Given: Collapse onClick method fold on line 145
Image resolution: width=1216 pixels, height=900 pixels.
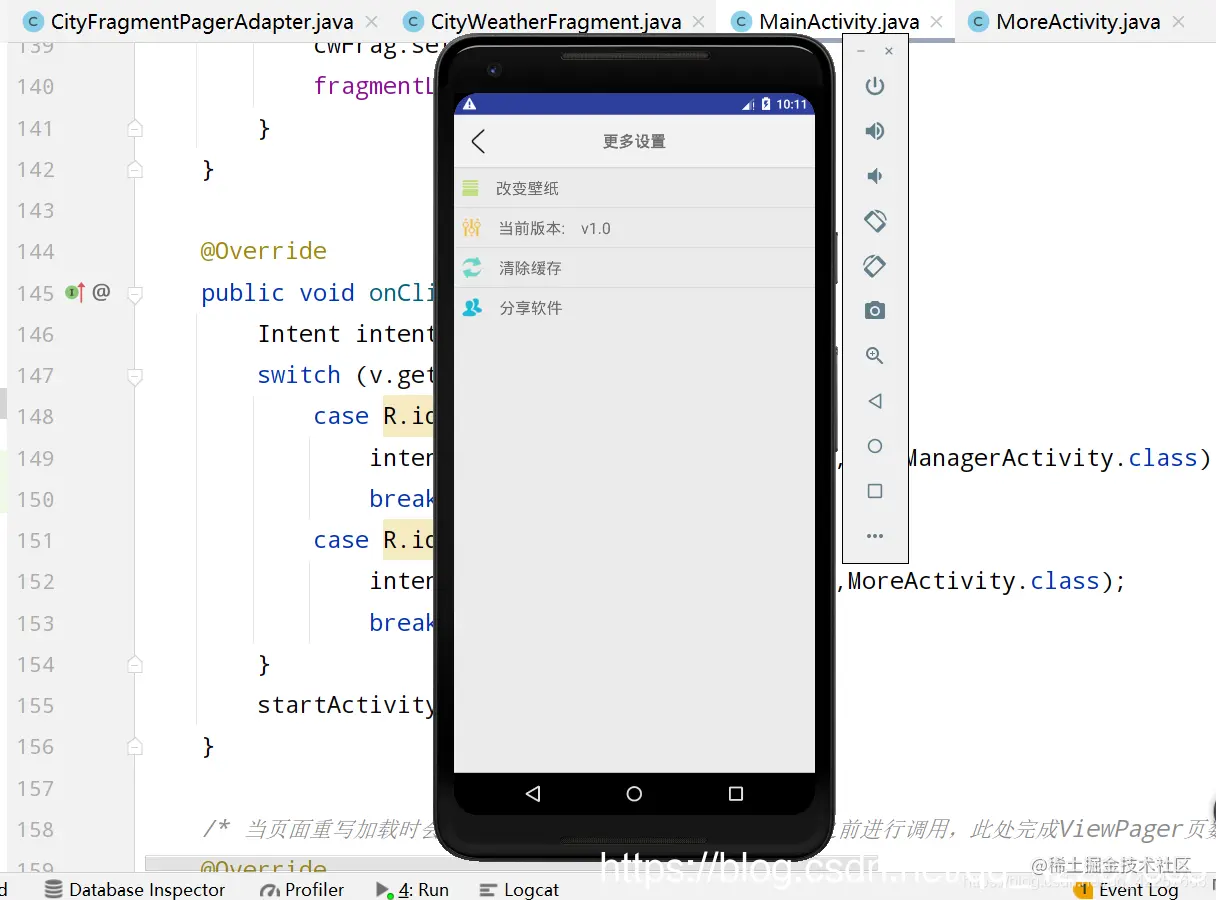Looking at the screenshot, I should coord(135,294).
